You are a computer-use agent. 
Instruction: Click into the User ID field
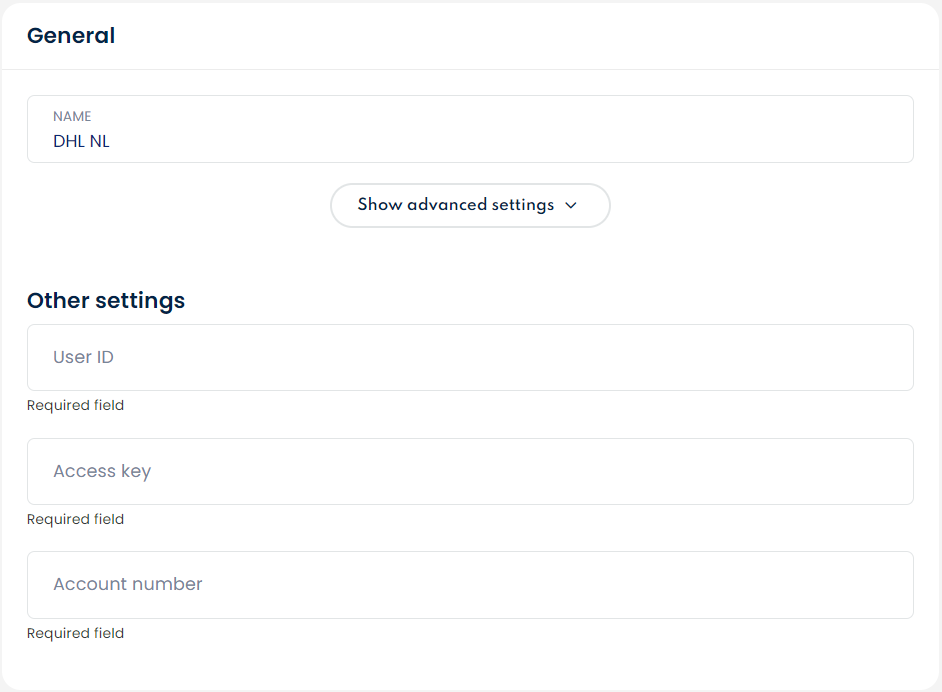click(x=470, y=357)
